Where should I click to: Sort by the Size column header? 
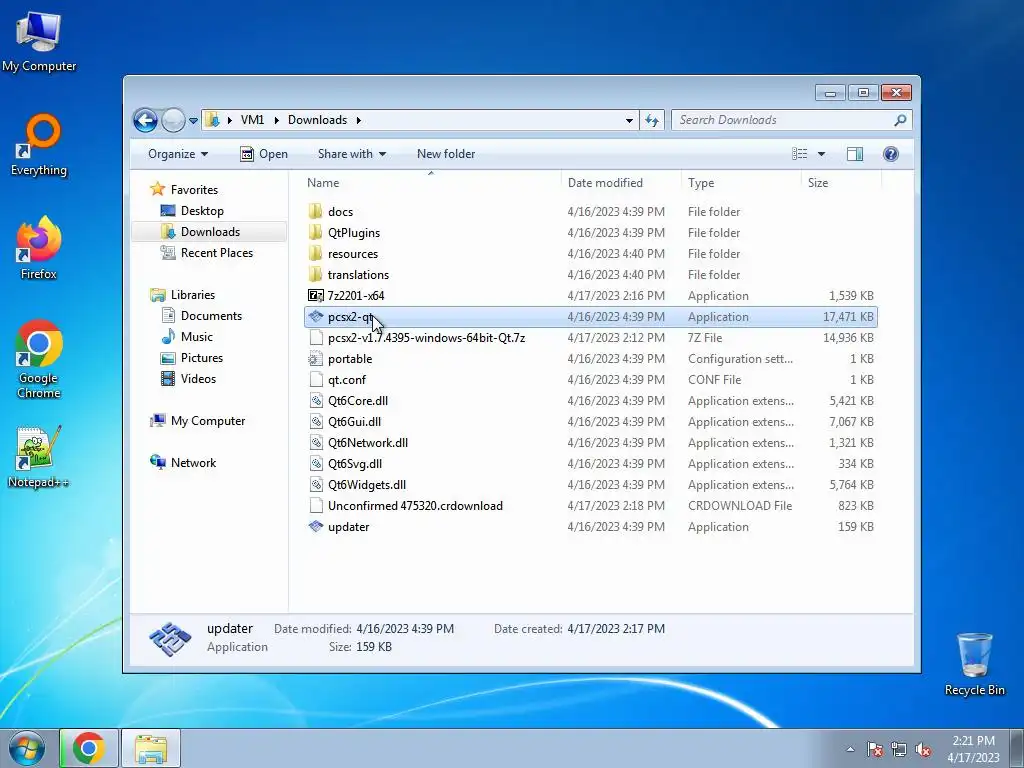(841, 183)
